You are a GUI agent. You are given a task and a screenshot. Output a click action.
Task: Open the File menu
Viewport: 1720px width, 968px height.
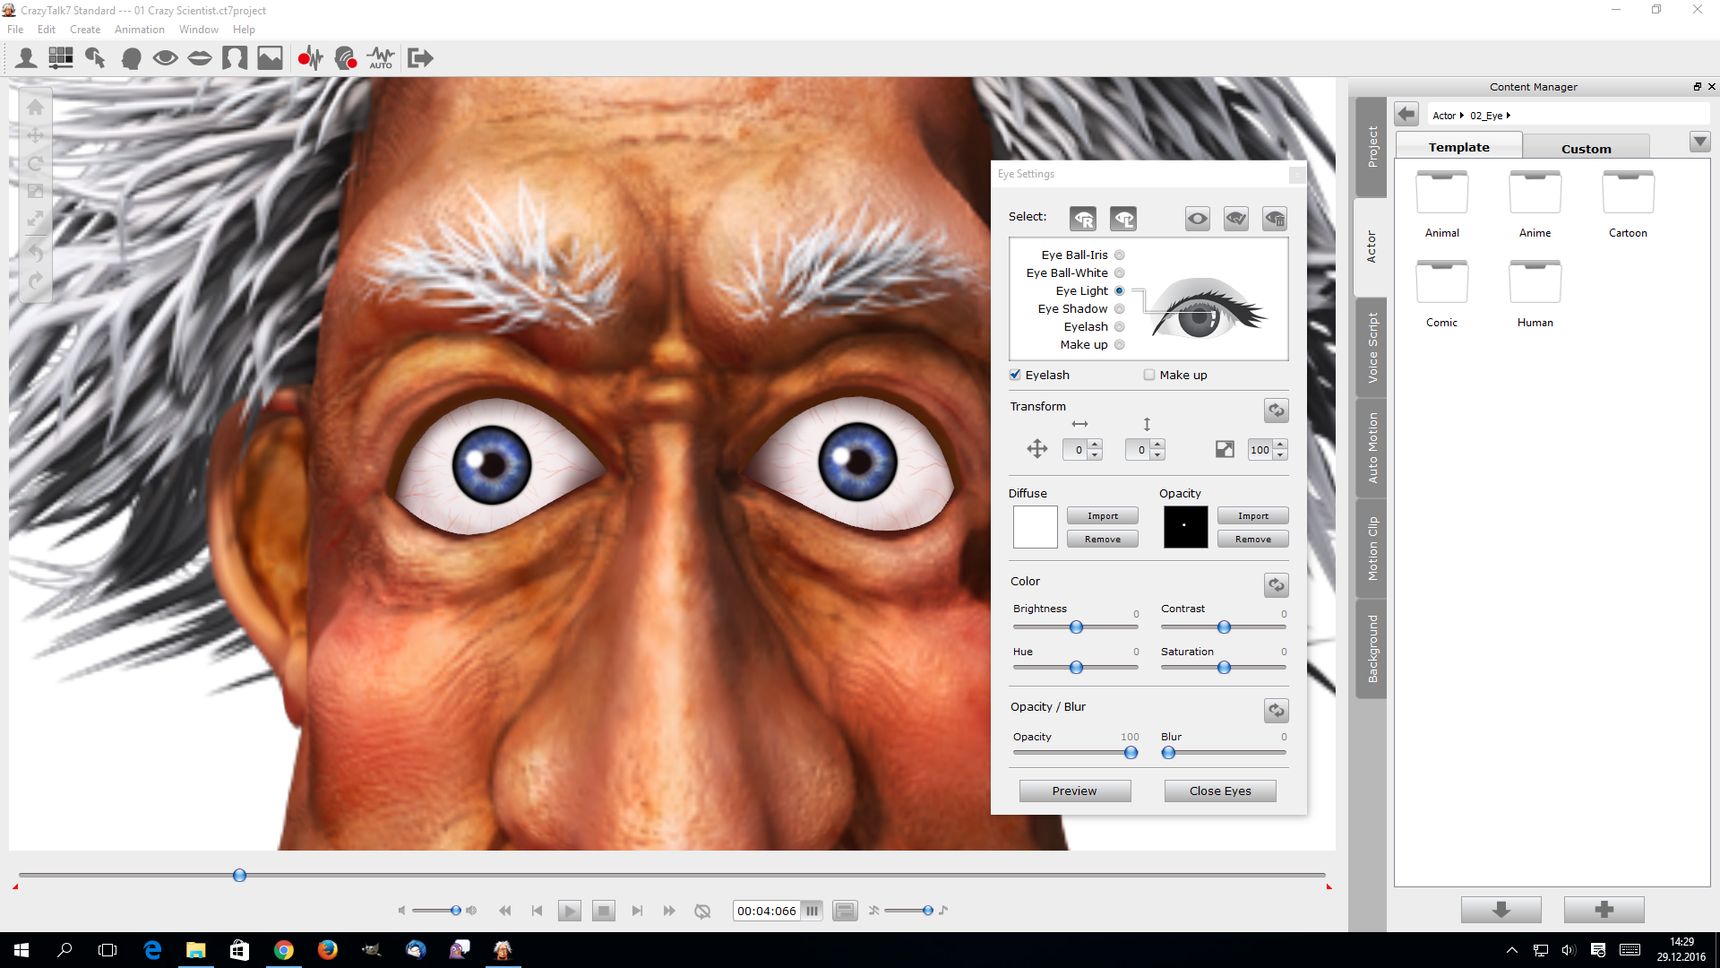pos(15,29)
